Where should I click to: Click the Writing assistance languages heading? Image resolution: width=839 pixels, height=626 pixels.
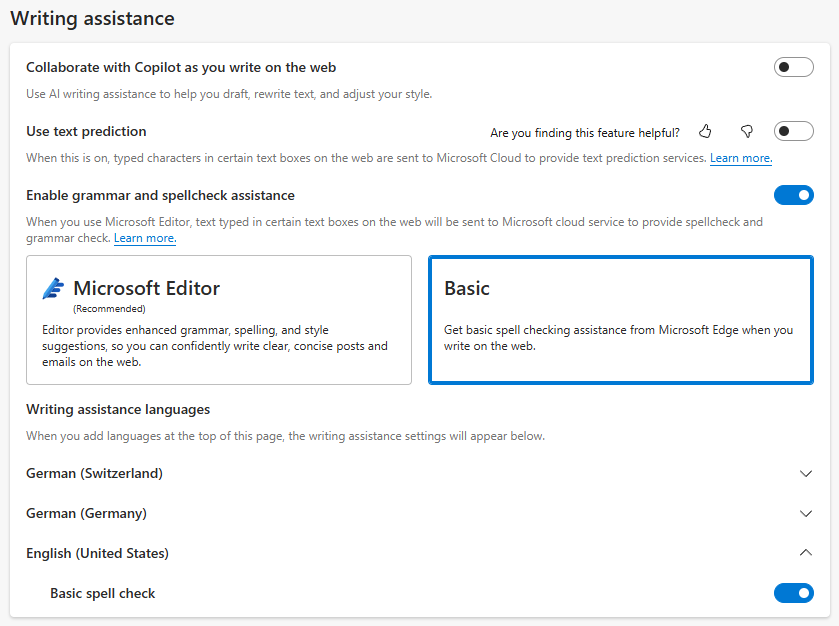click(x=118, y=409)
